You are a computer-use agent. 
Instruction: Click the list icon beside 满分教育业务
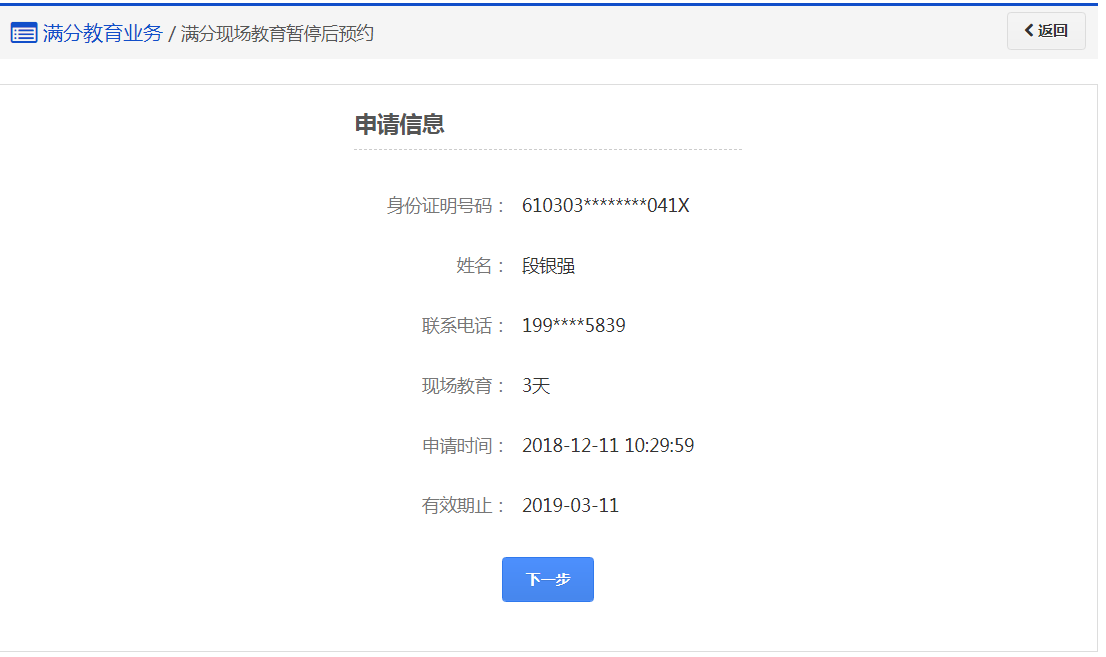24,33
